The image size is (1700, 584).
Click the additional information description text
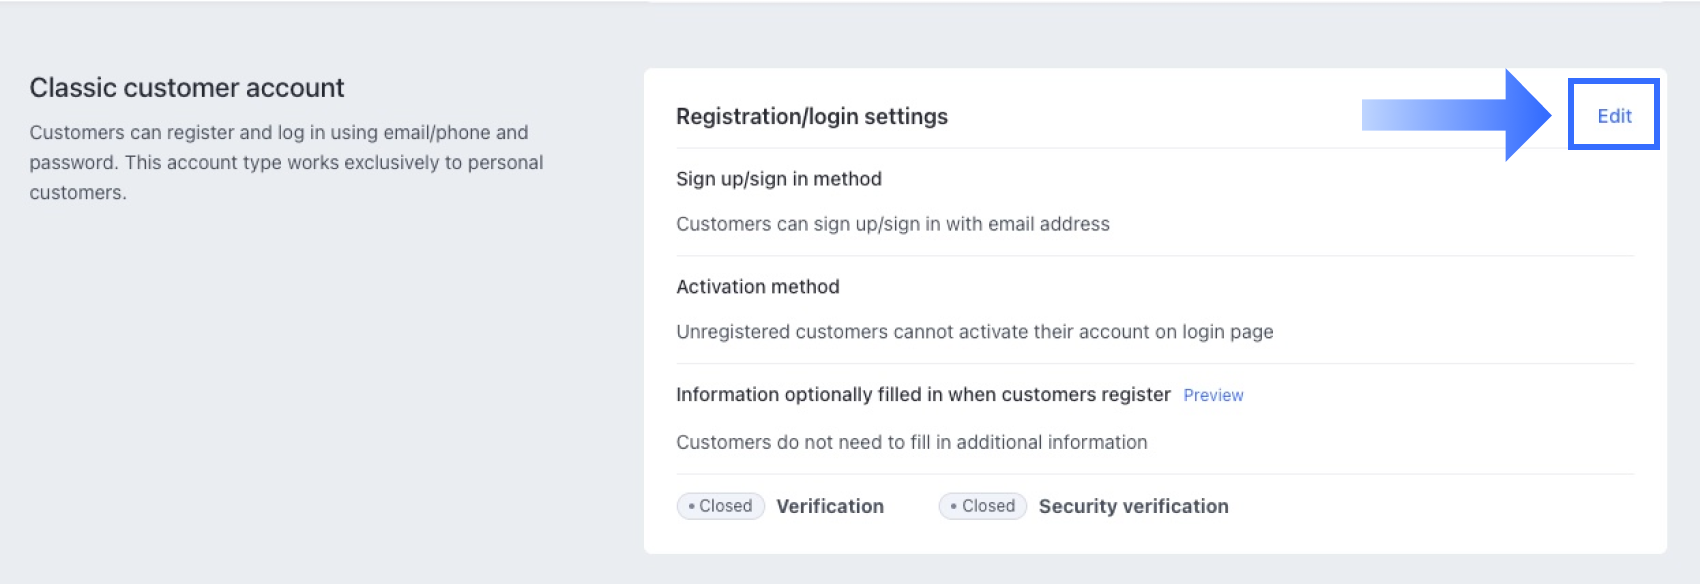point(912,442)
